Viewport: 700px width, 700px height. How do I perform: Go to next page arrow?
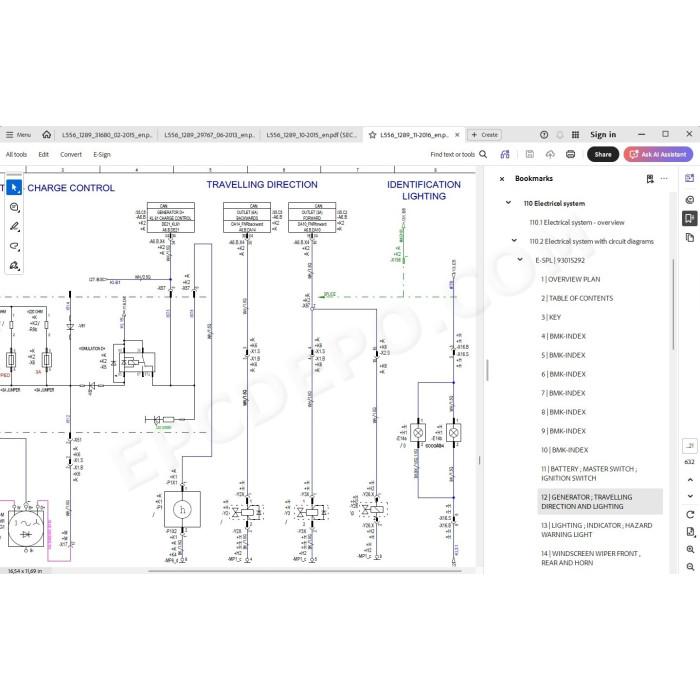coord(690,496)
